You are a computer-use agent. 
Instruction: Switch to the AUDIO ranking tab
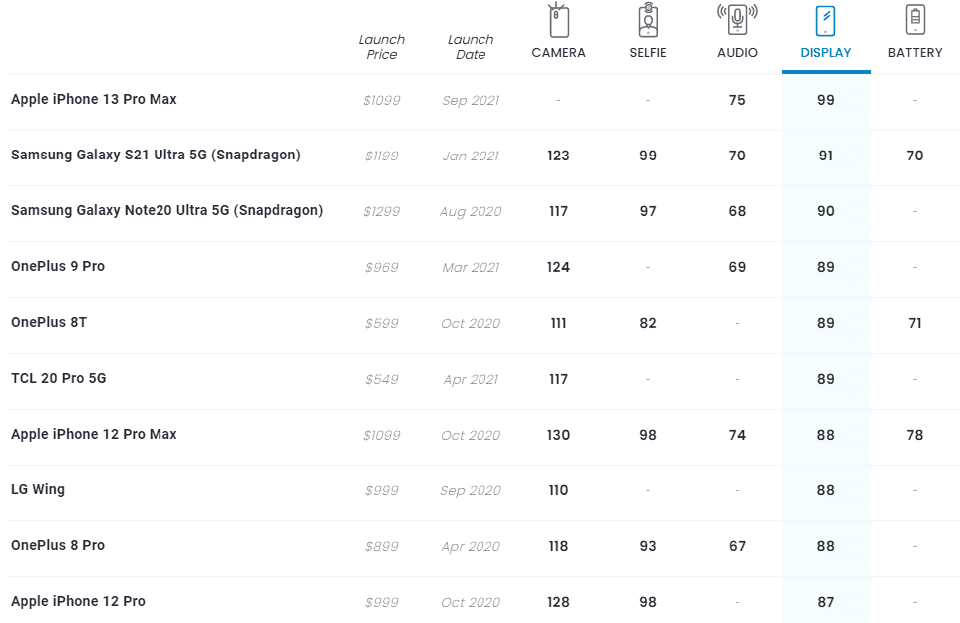pos(737,53)
